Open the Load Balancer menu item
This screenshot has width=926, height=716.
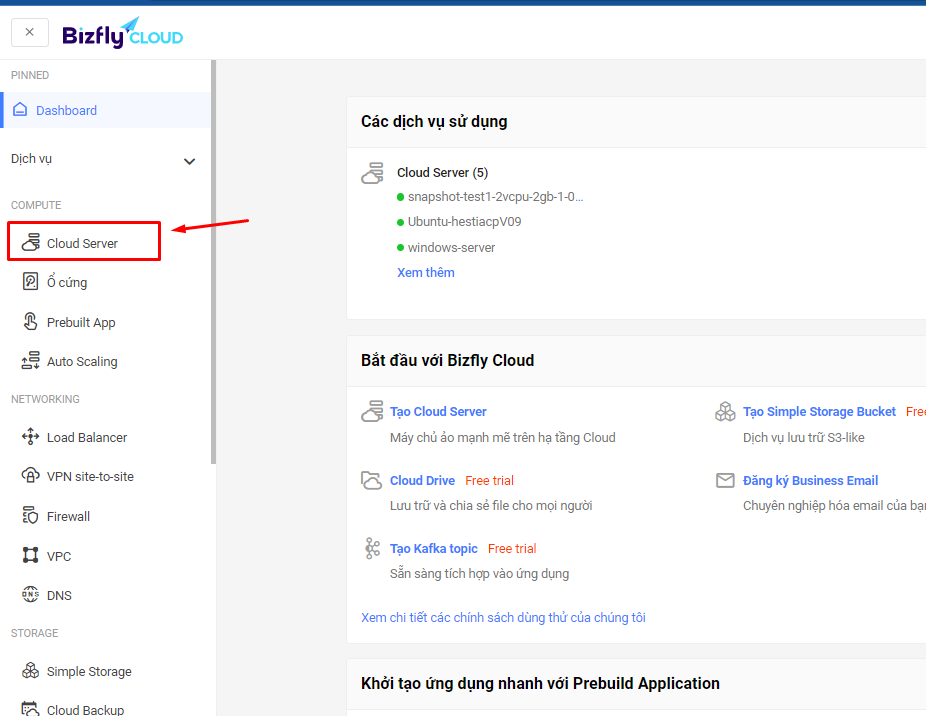(87, 438)
